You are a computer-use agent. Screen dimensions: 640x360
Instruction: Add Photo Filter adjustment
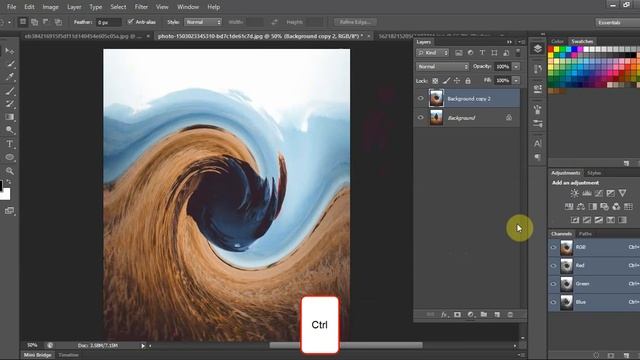point(604,207)
